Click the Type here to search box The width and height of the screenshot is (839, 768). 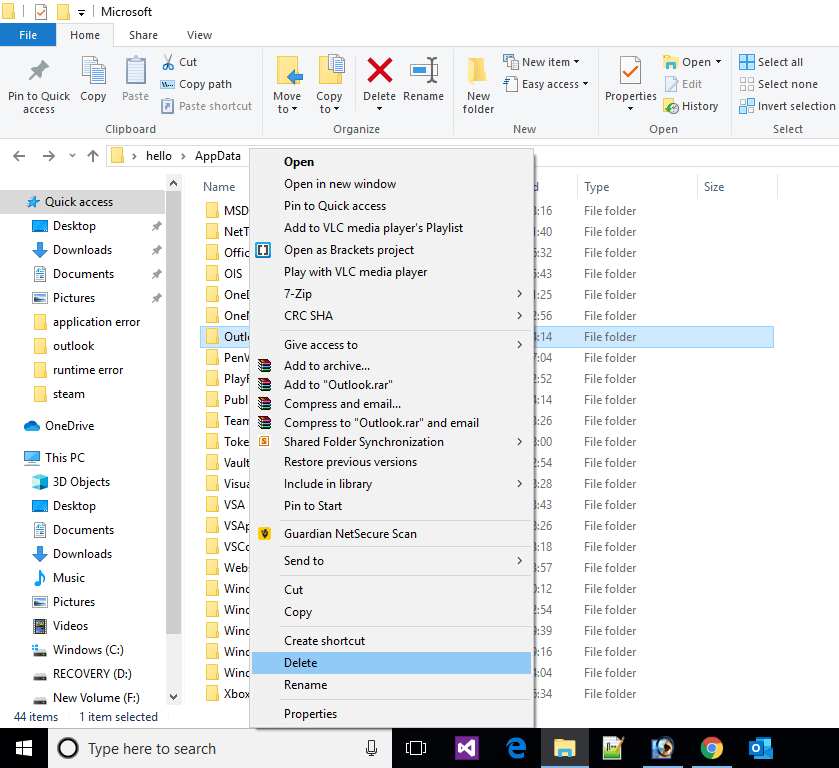(220, 748)
